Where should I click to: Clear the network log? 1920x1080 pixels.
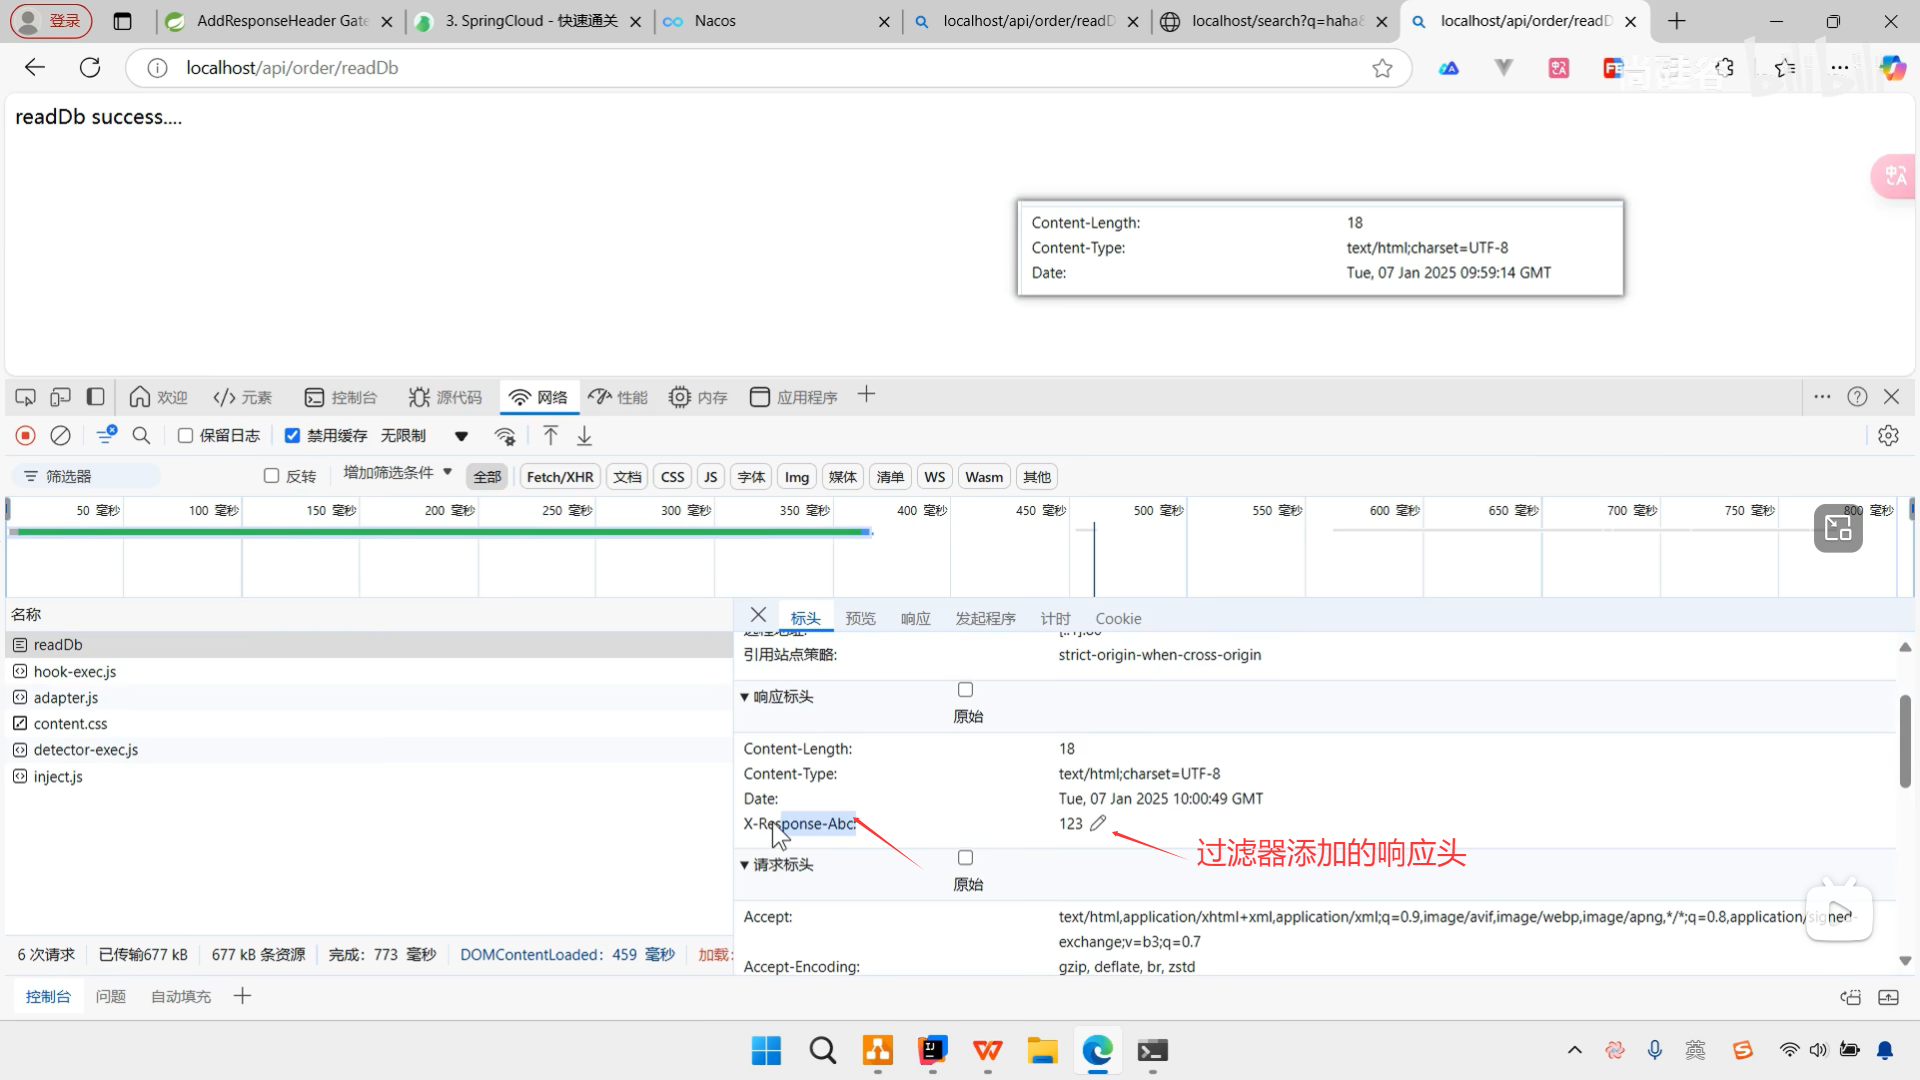[61, 436]
